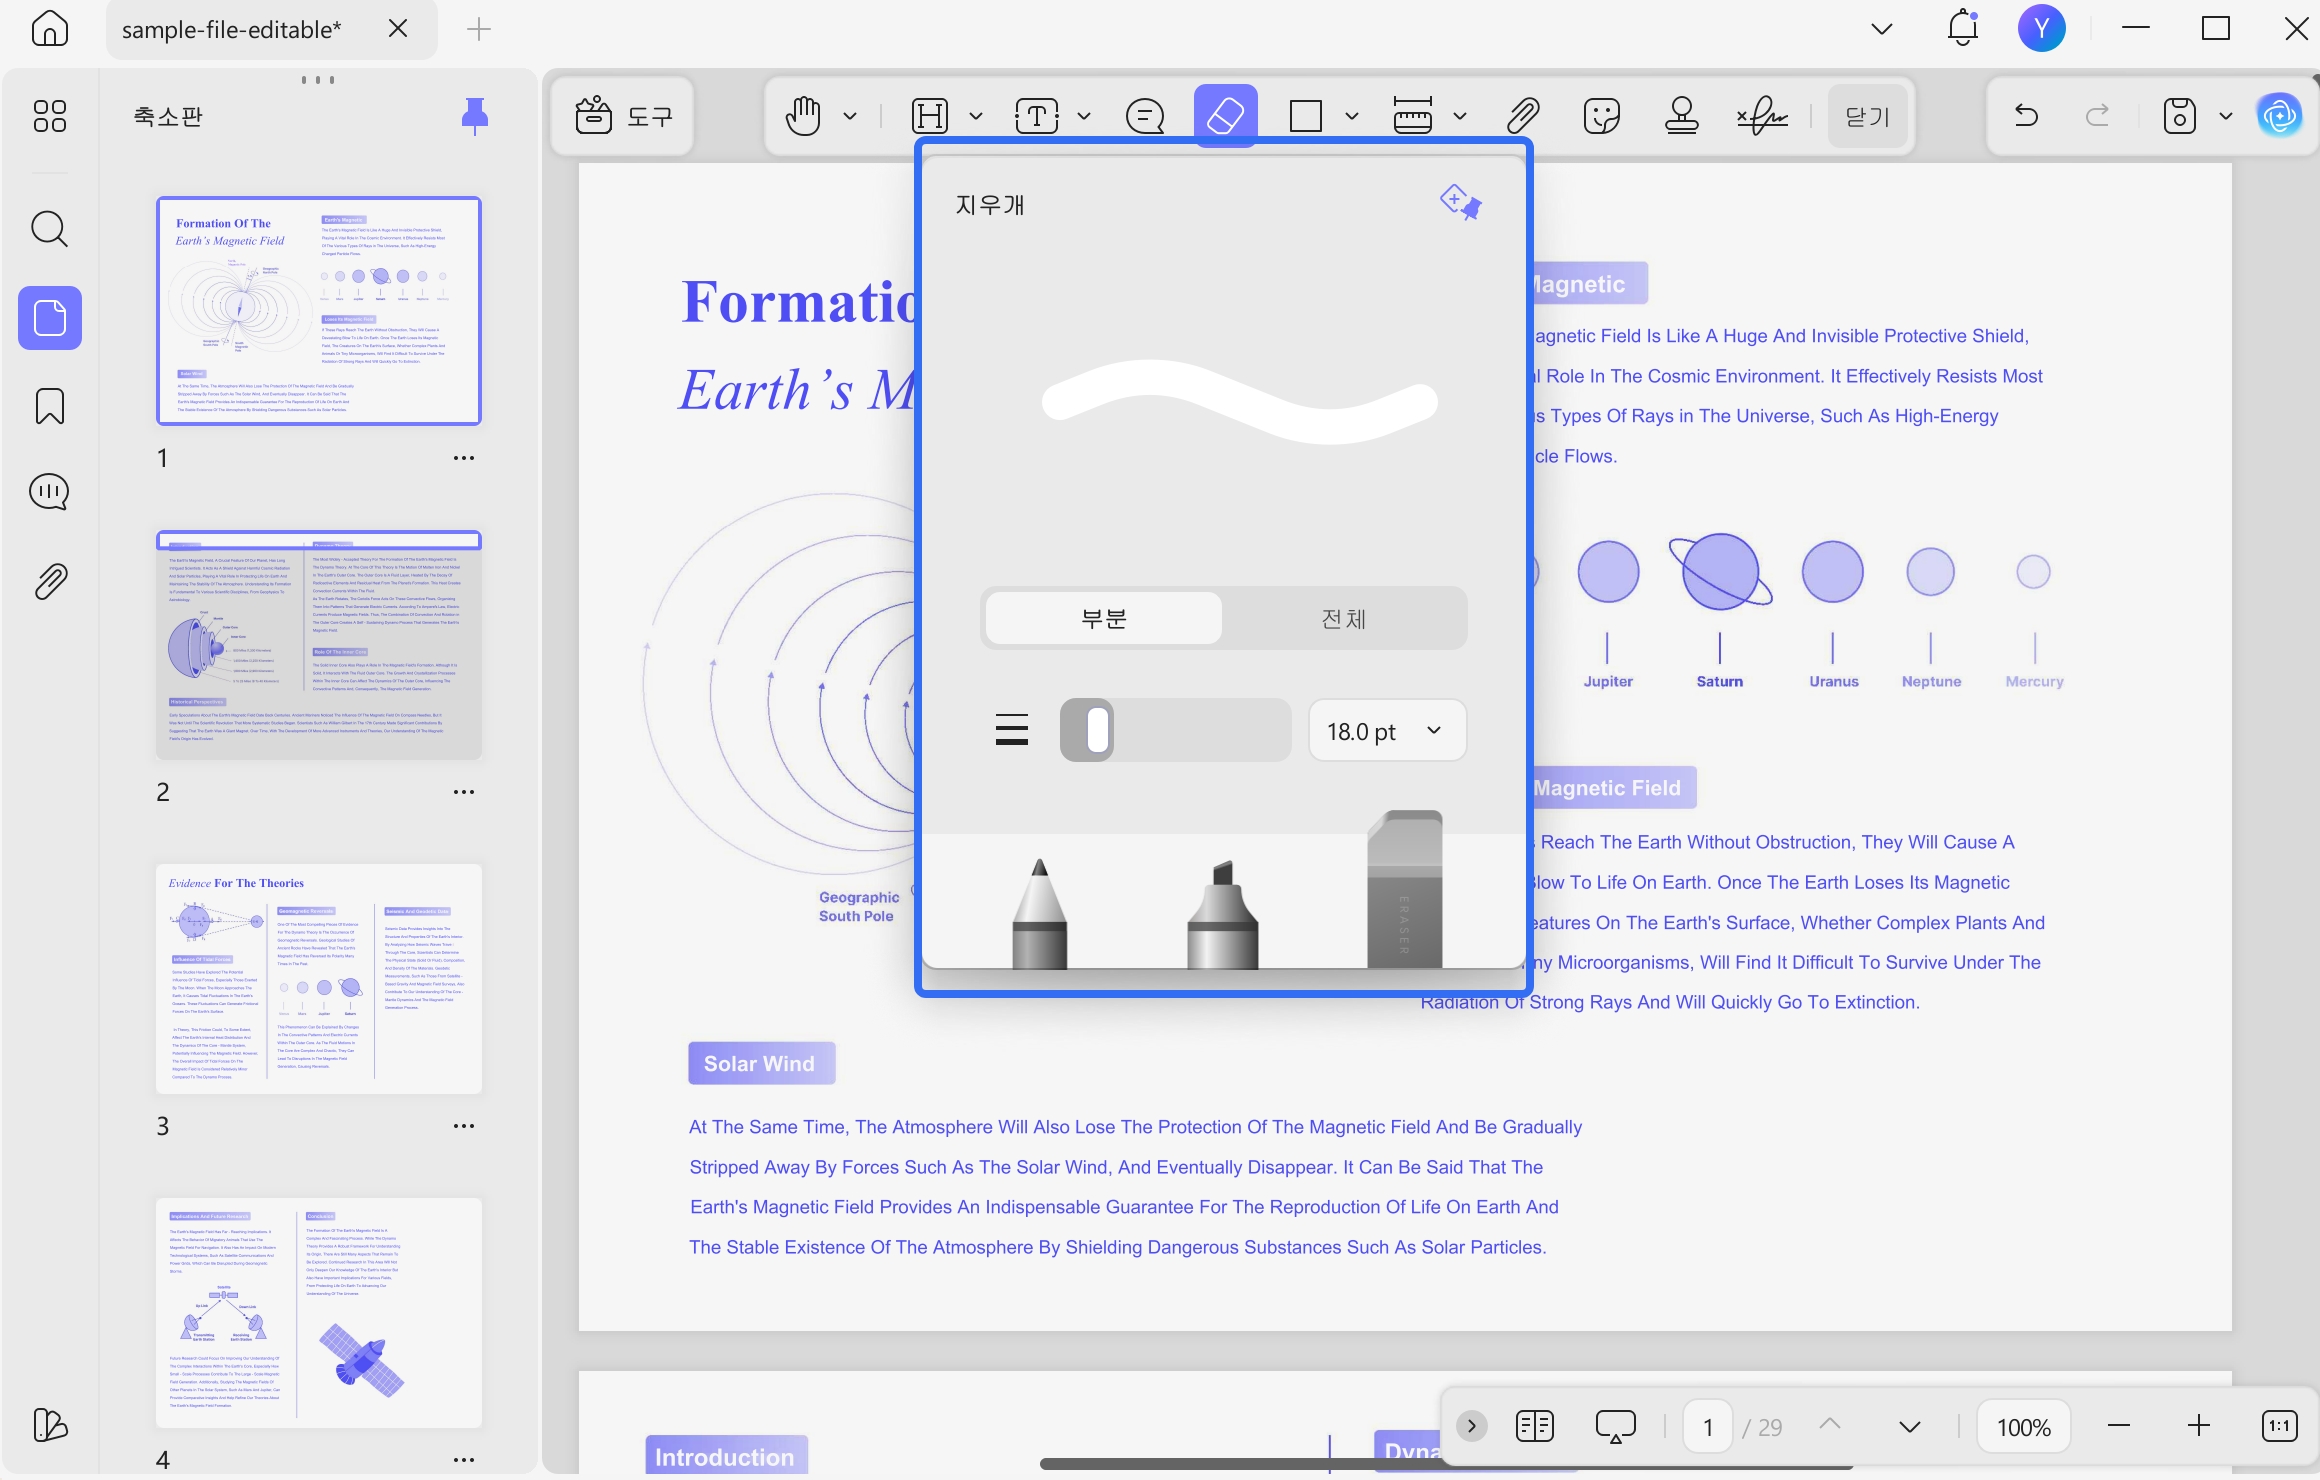2320x1480 pixels.
Task: Open the AI assistant icon
Action: (x=2279, y=116)
